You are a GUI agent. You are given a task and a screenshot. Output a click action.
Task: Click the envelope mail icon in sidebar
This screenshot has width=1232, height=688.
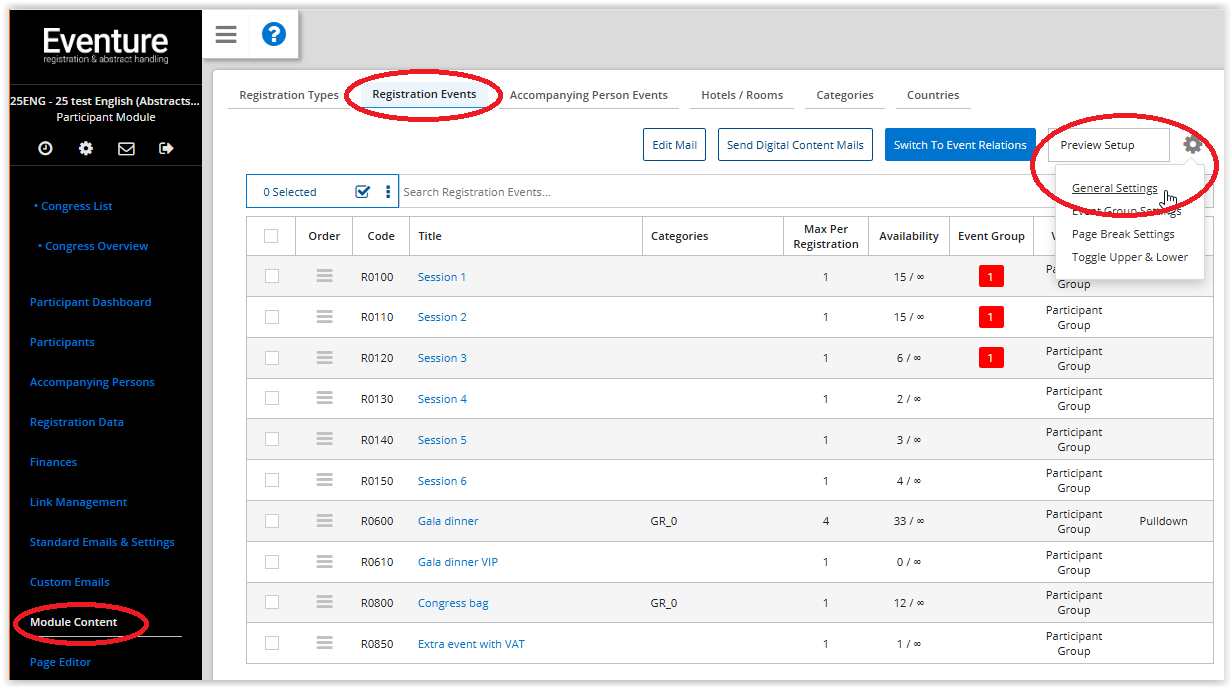click(x=126, y=148)
